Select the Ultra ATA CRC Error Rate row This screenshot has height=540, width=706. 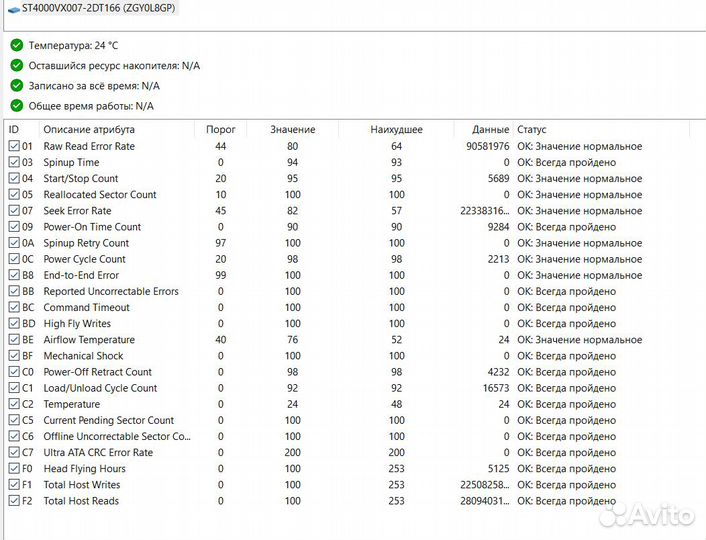98,453
